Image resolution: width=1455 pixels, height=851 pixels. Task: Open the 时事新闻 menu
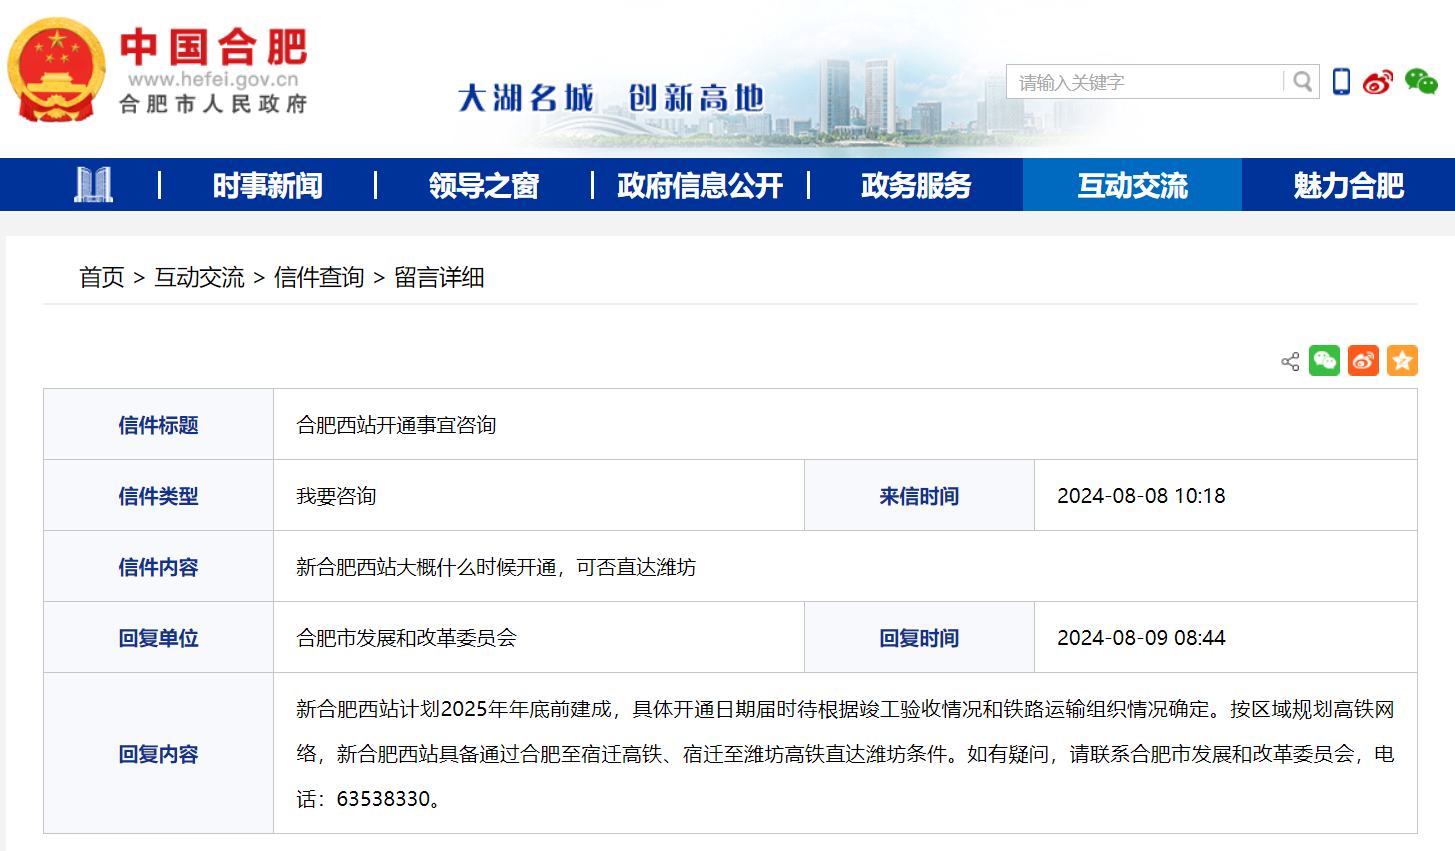click(x=267, y=185)
